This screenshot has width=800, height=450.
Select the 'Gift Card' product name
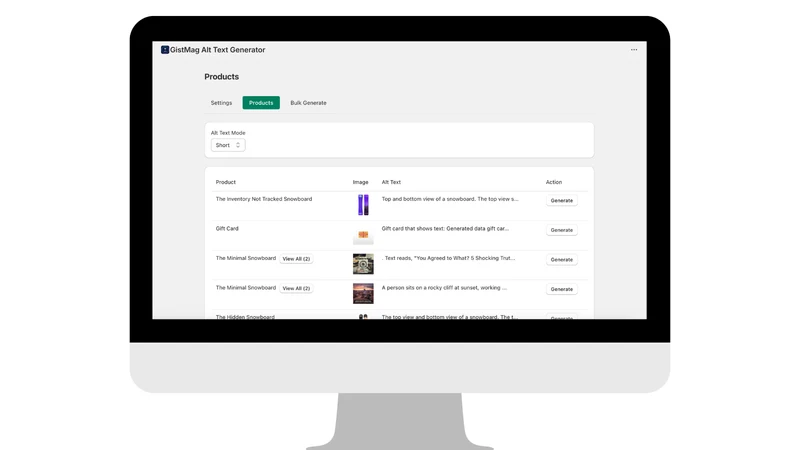tap(227, 229)
